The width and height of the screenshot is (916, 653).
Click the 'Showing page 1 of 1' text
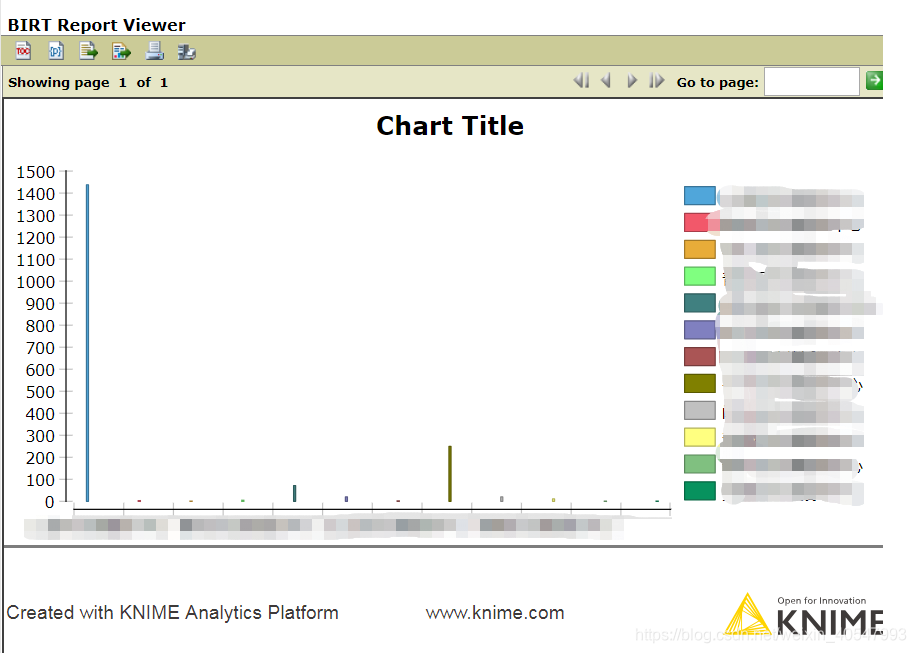(x=88, y=82)
